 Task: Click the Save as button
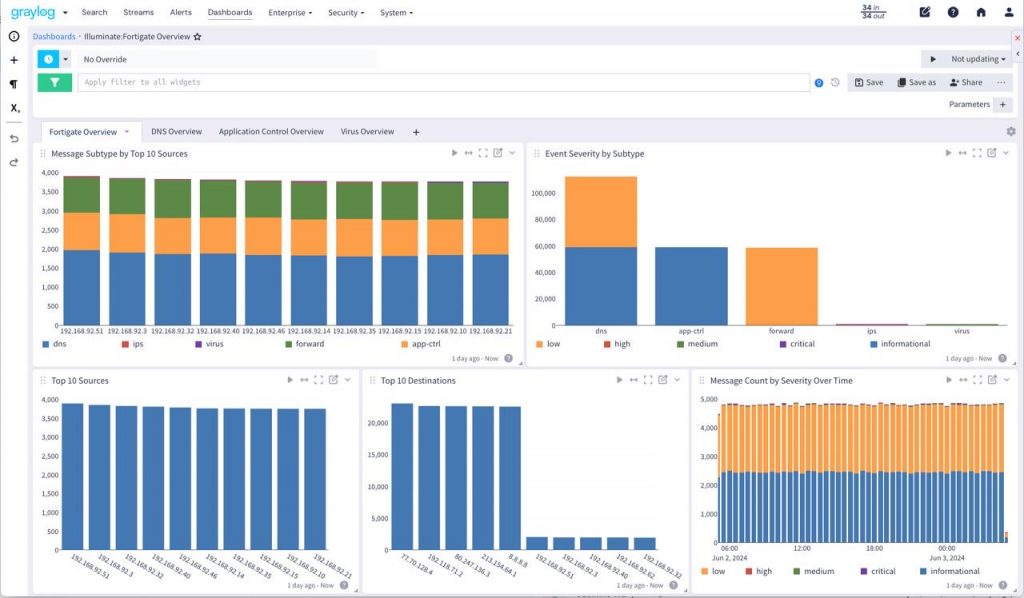pos(917,82)
